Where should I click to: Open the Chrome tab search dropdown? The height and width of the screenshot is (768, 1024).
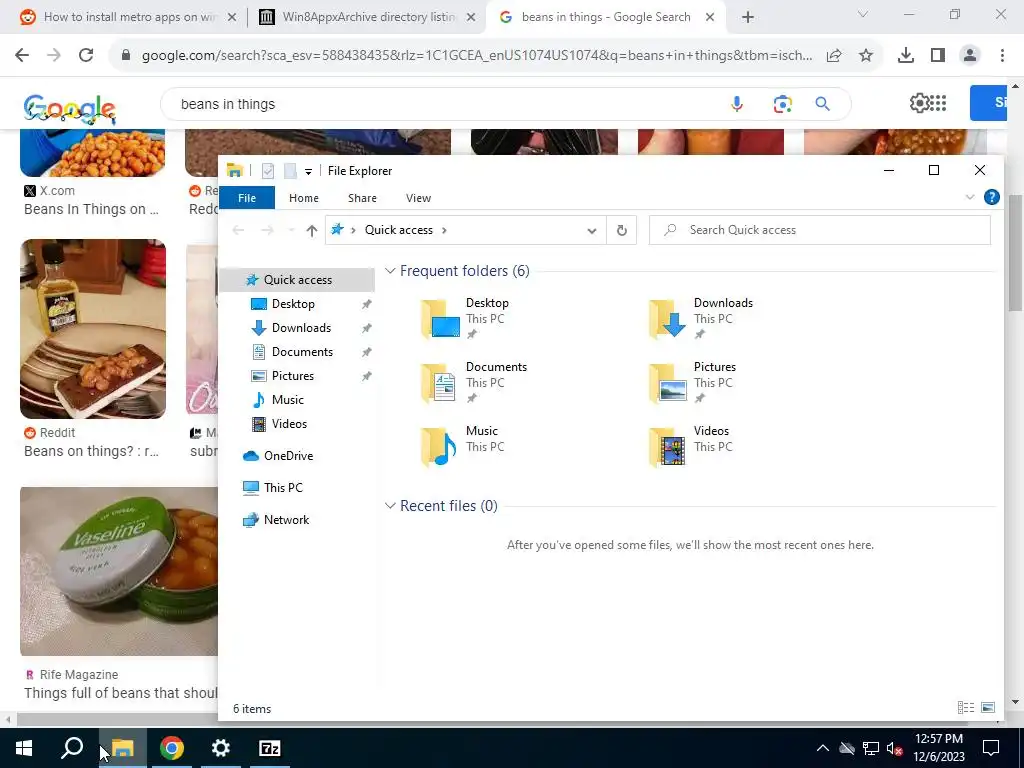[862, 14]
